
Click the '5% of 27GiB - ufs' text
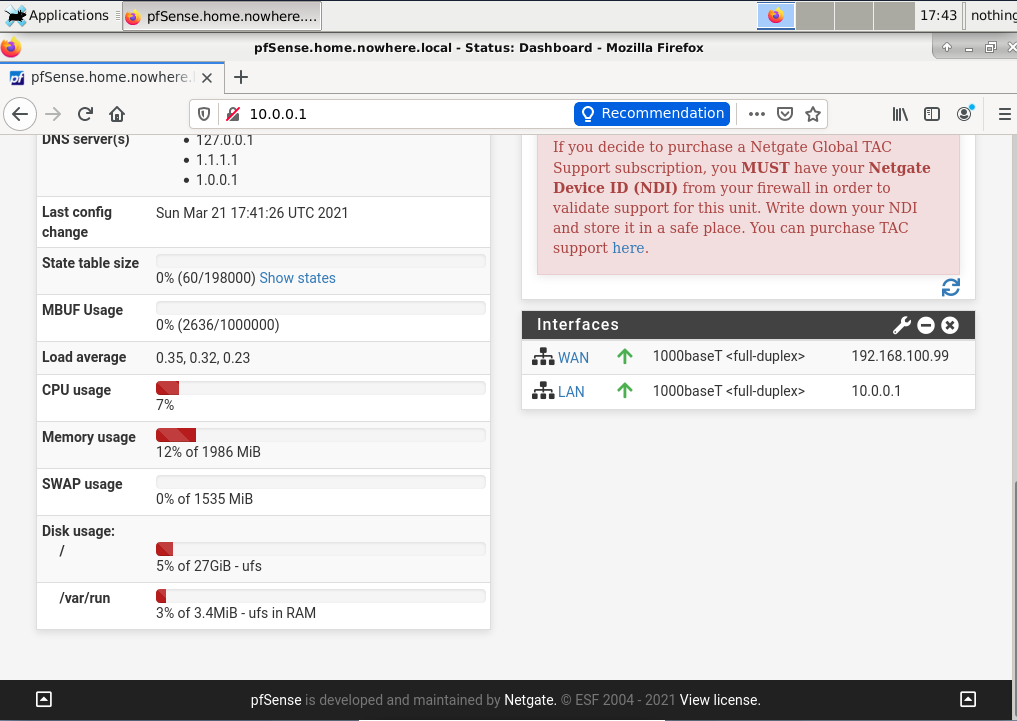(x=209, y=566)
